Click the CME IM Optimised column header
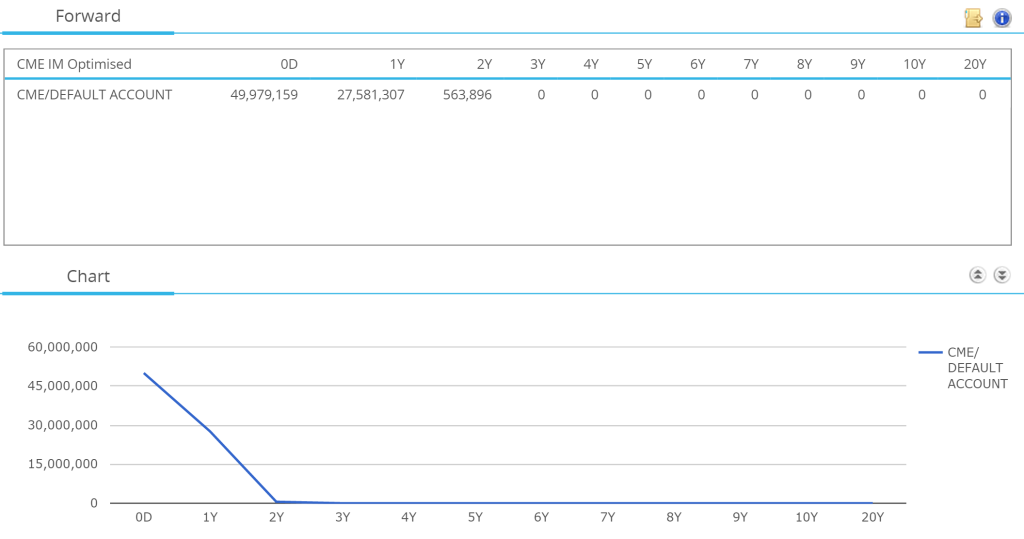 tap(74, 64)
